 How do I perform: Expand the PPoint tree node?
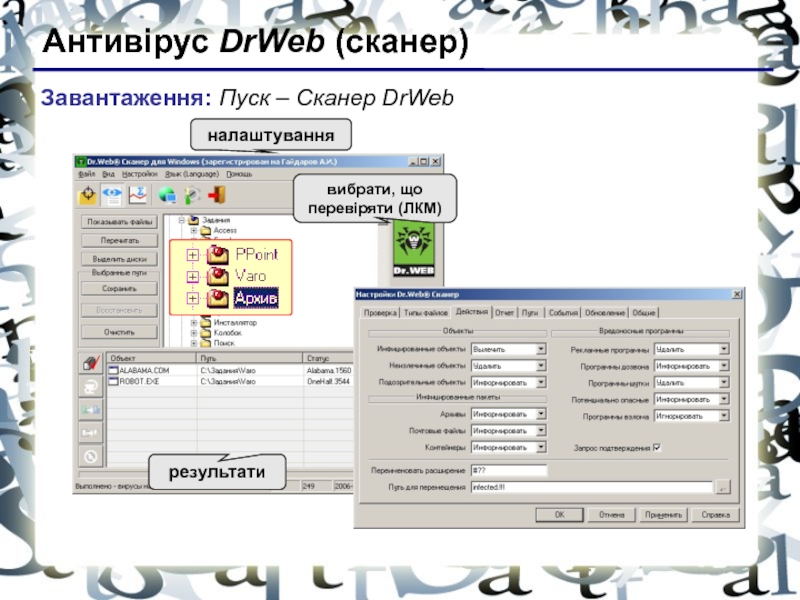pos(192,255)
